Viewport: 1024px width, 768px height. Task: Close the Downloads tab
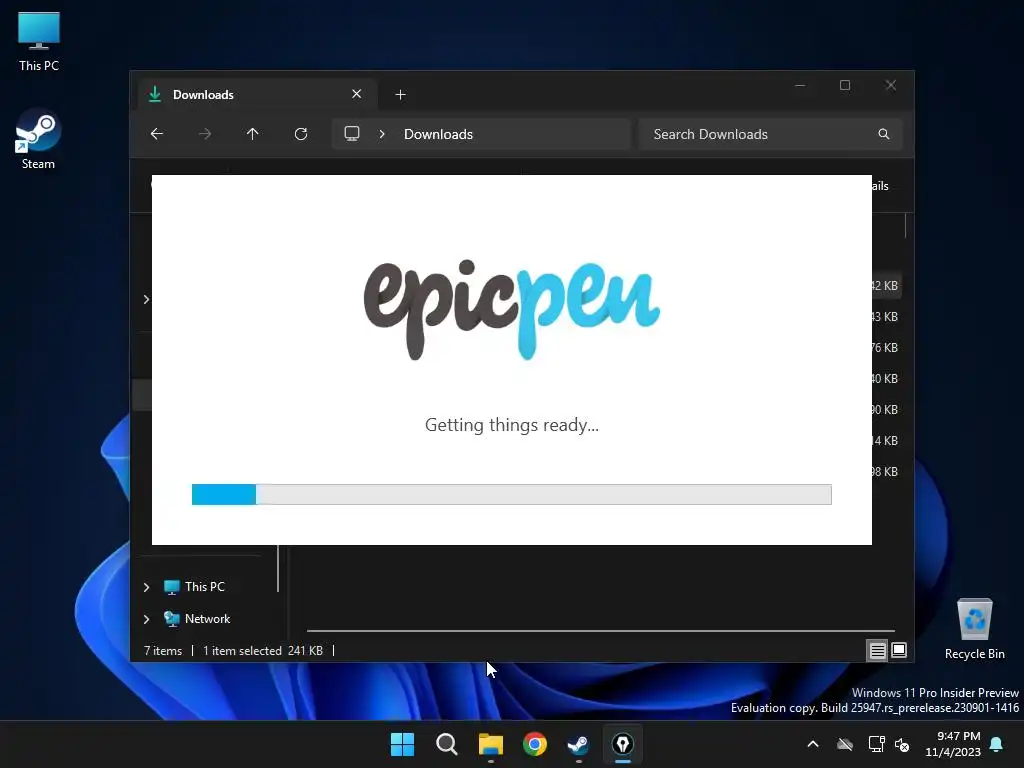[x=357, y=94]
